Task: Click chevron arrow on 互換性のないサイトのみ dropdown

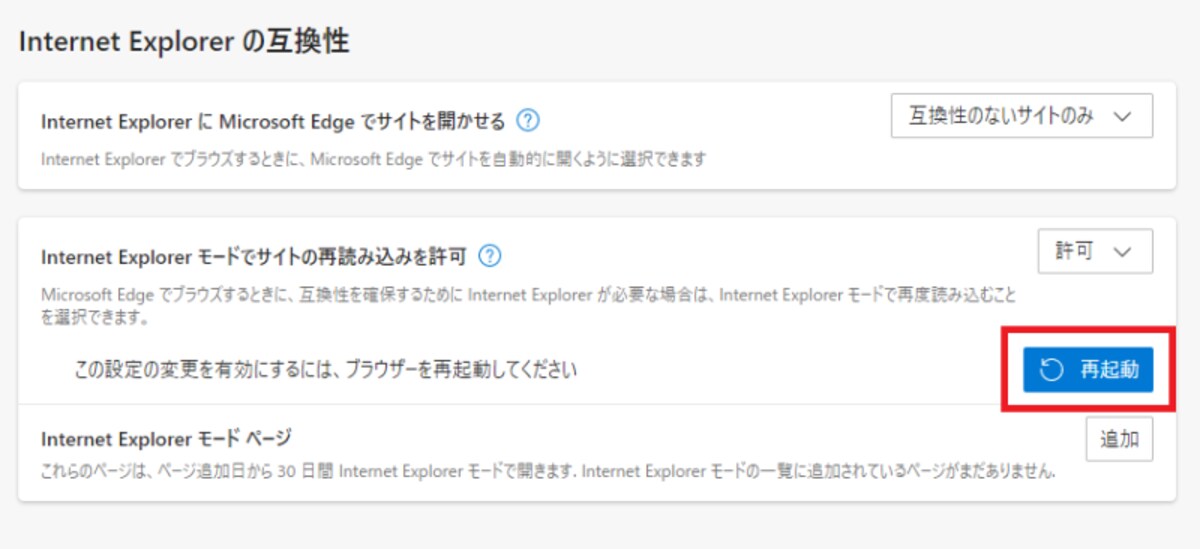Action: (x=1122, y=116)
